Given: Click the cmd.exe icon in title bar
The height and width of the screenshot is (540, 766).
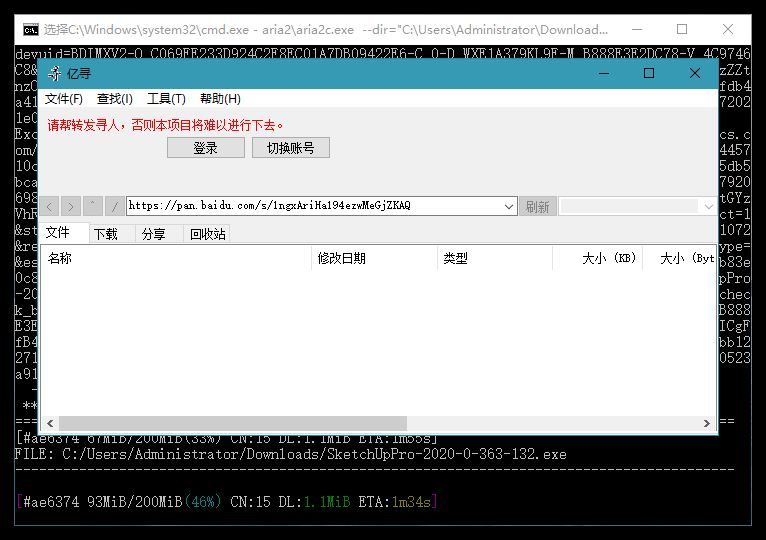Looking at the screenshot, I should [32, 30].
